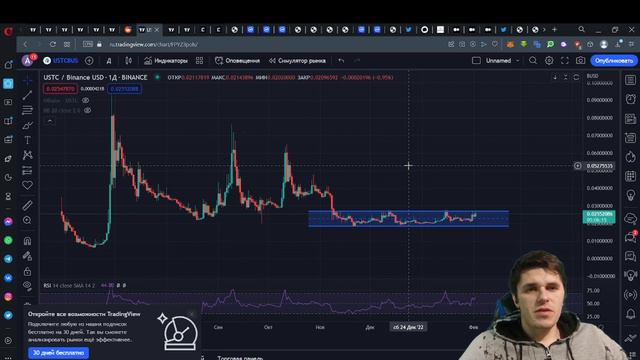Screen dimensions: 640x360
Task: Open the Watchlist panel in right sidebar
Action: click(x=631, y=80)
